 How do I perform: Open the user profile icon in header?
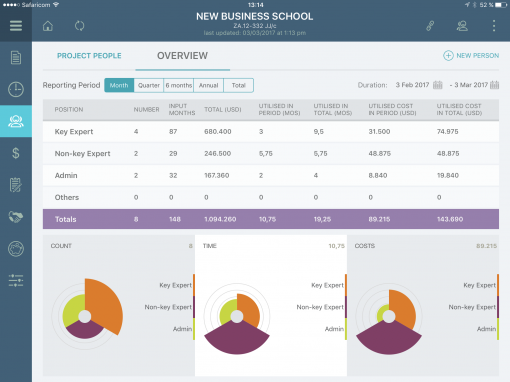point(462,26)
